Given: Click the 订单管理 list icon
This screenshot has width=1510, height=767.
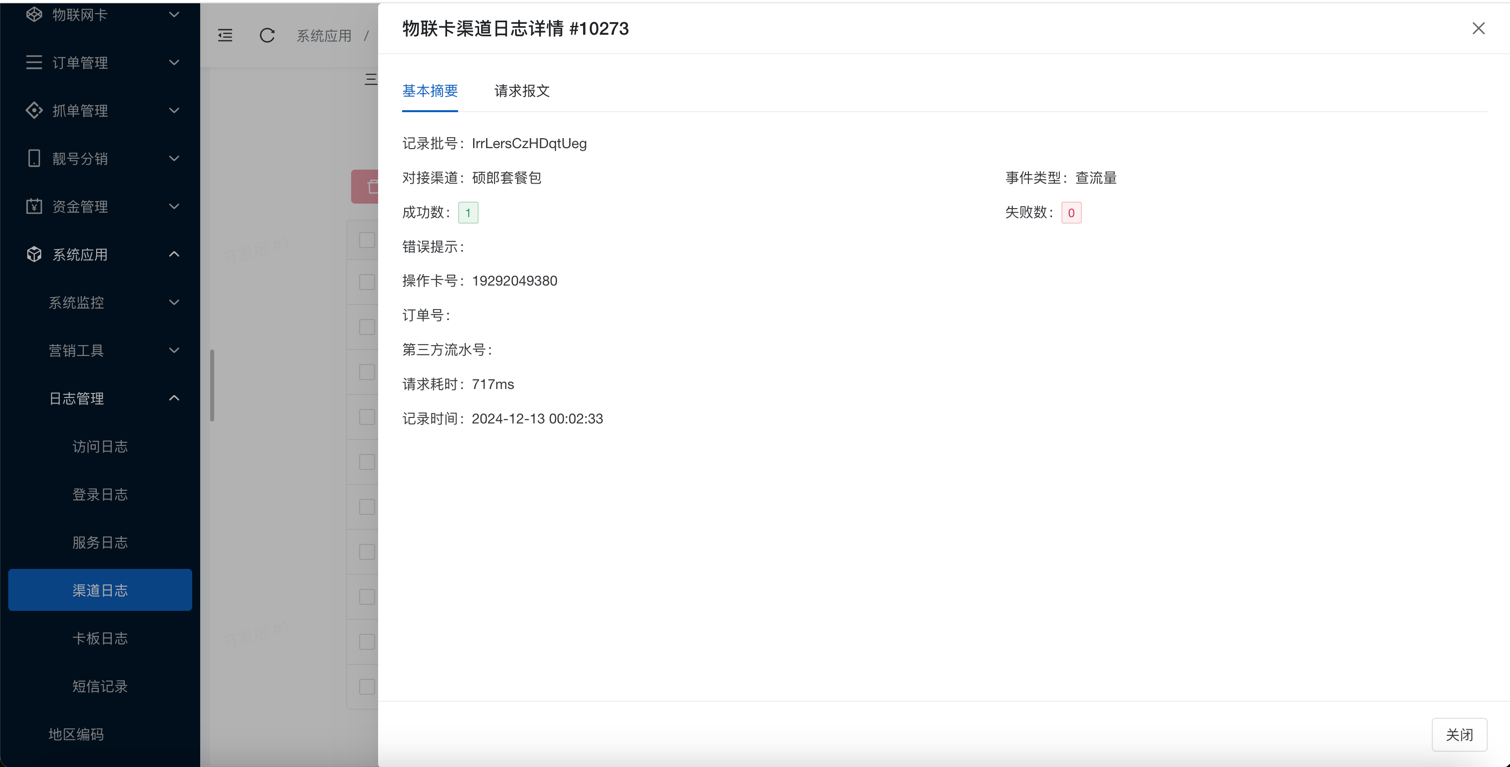Looking at the screenshot, I should pos(34,62).
